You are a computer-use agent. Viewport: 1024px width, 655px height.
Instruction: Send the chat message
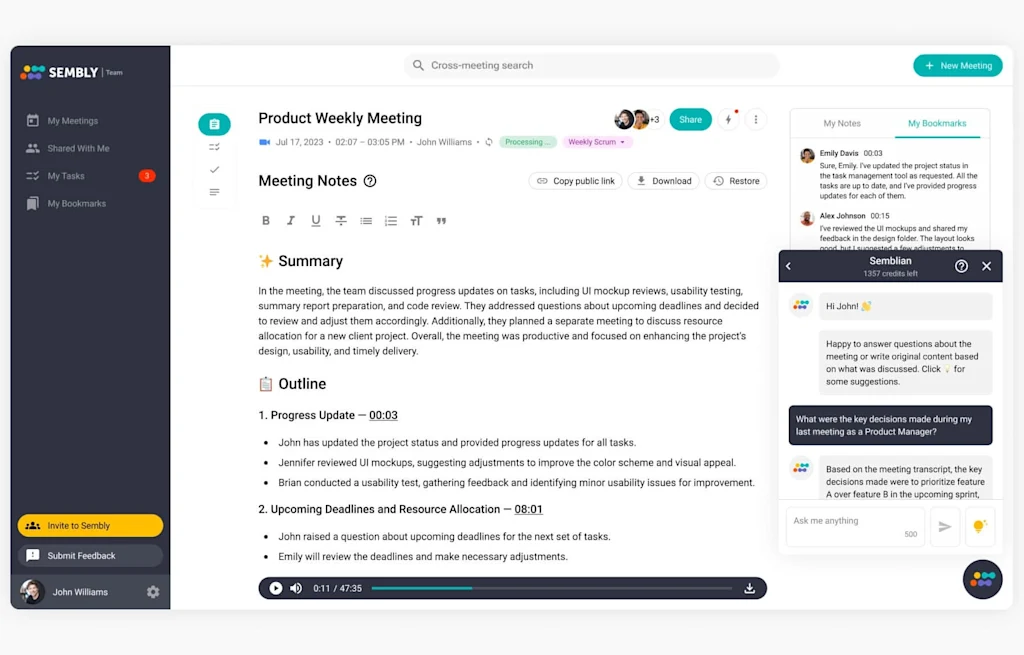pyautogui.click(x=944, y=526)
